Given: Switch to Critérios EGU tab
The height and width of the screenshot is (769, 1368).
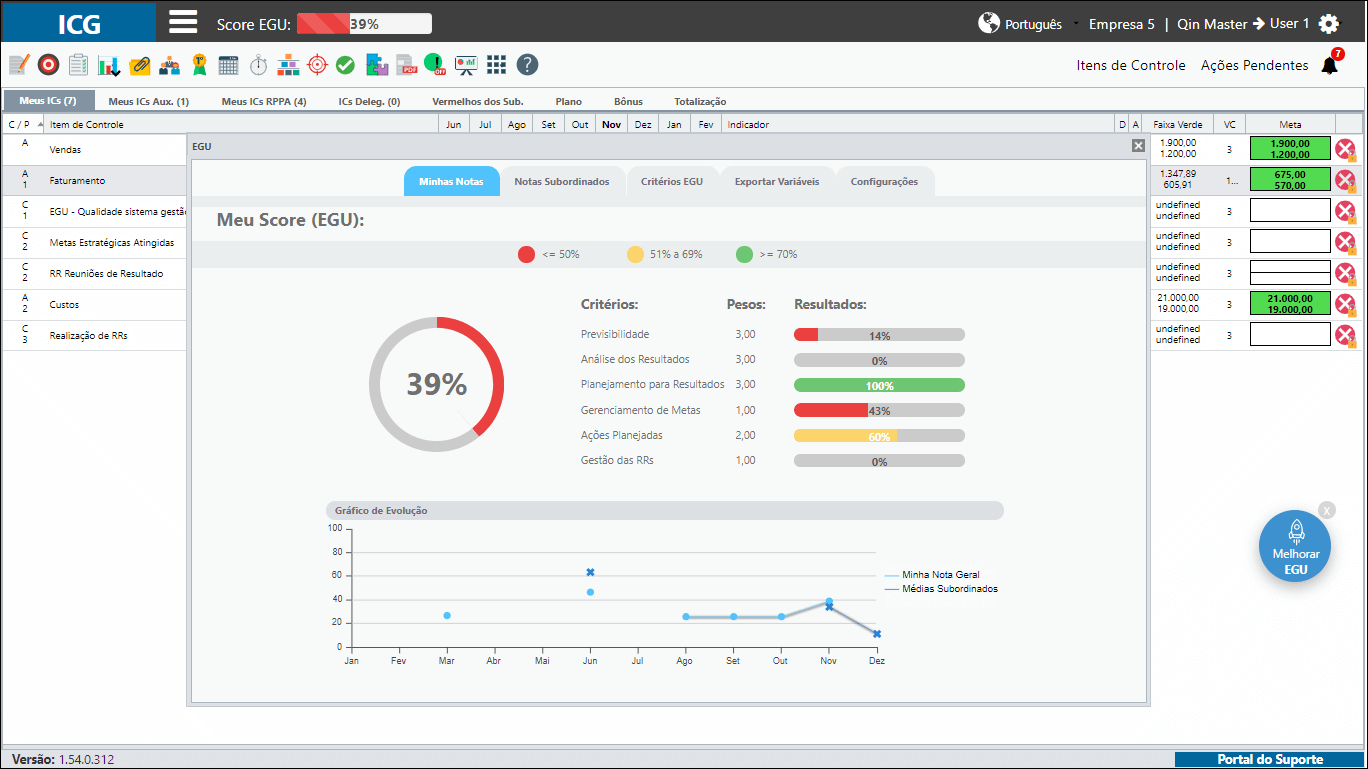Looking at the screenshot, I should 672,182.
